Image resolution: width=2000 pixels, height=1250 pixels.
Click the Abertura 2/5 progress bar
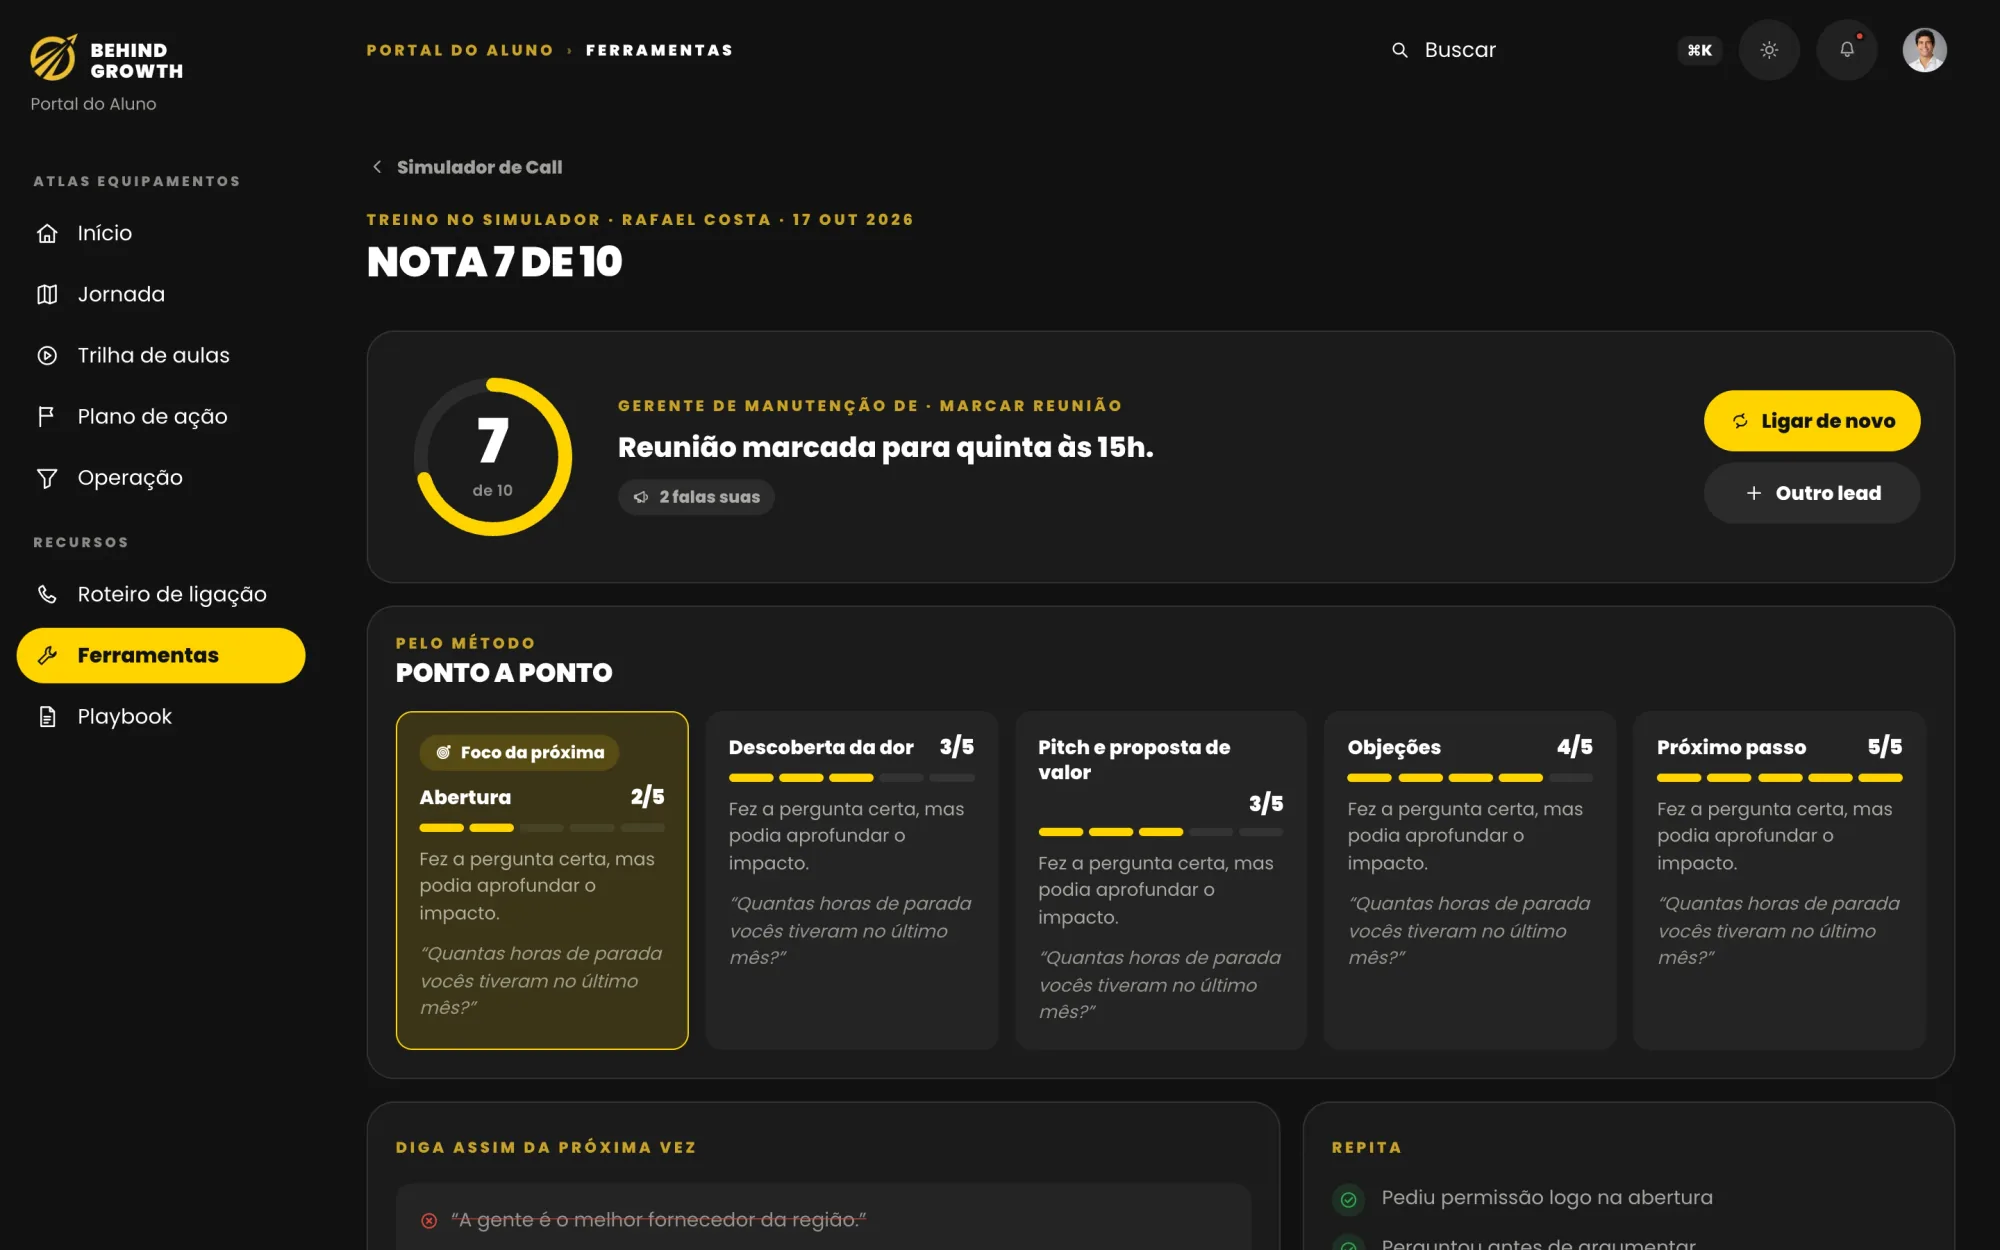click(x=542, y=828)
